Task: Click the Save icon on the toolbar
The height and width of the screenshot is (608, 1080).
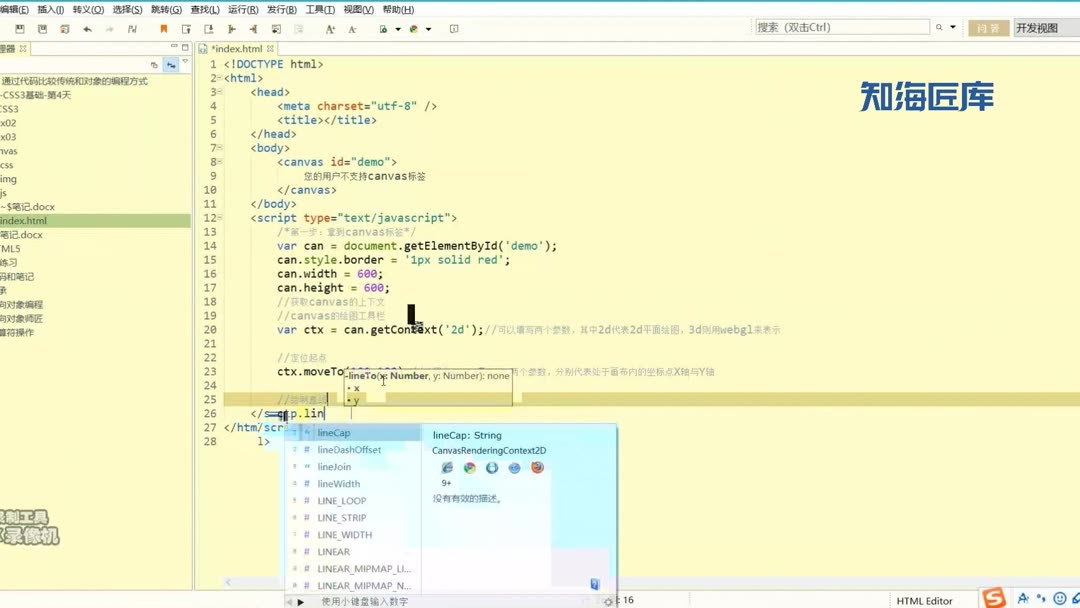Action: [x=19, y=29]
